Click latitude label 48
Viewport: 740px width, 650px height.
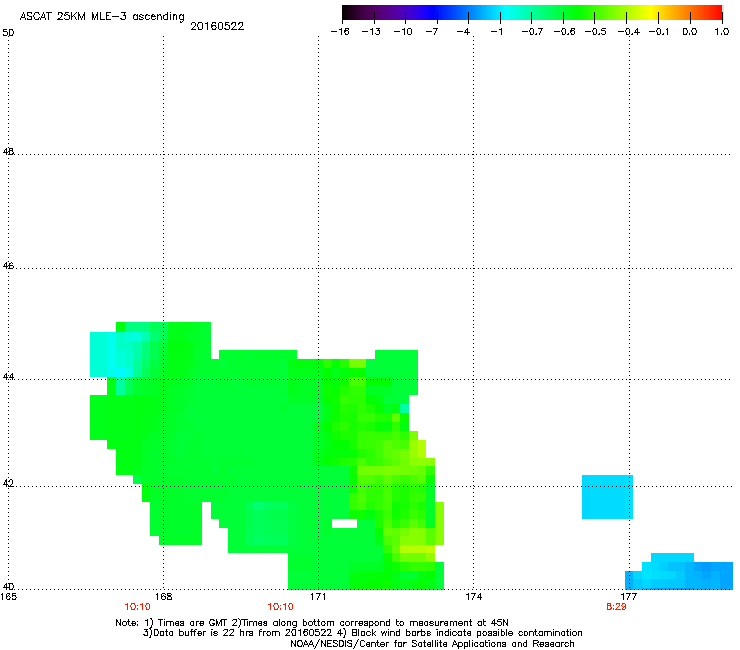(8, 152)
